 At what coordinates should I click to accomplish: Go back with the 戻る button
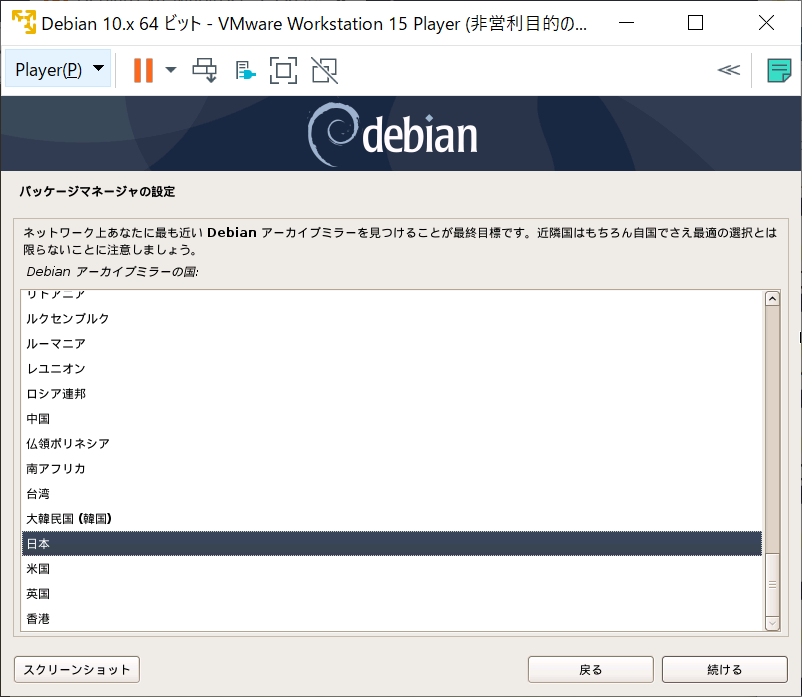click(591, 669)
